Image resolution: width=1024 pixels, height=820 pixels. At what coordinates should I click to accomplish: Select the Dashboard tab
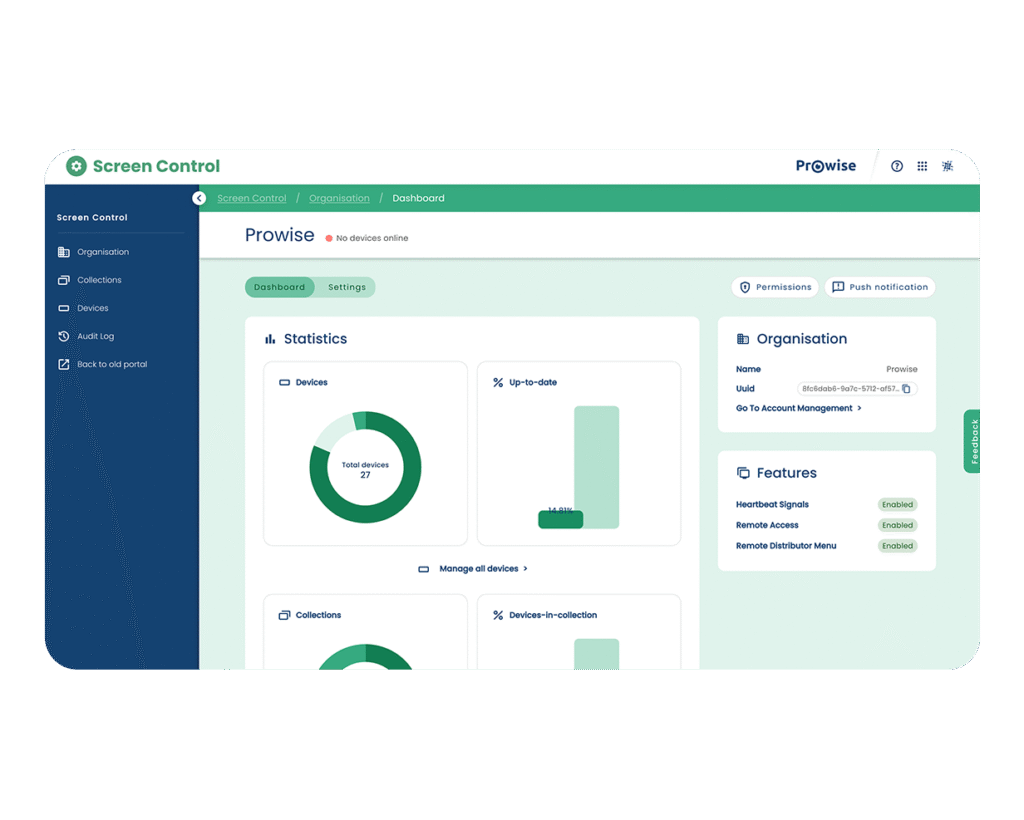click(x=279, y=288)
